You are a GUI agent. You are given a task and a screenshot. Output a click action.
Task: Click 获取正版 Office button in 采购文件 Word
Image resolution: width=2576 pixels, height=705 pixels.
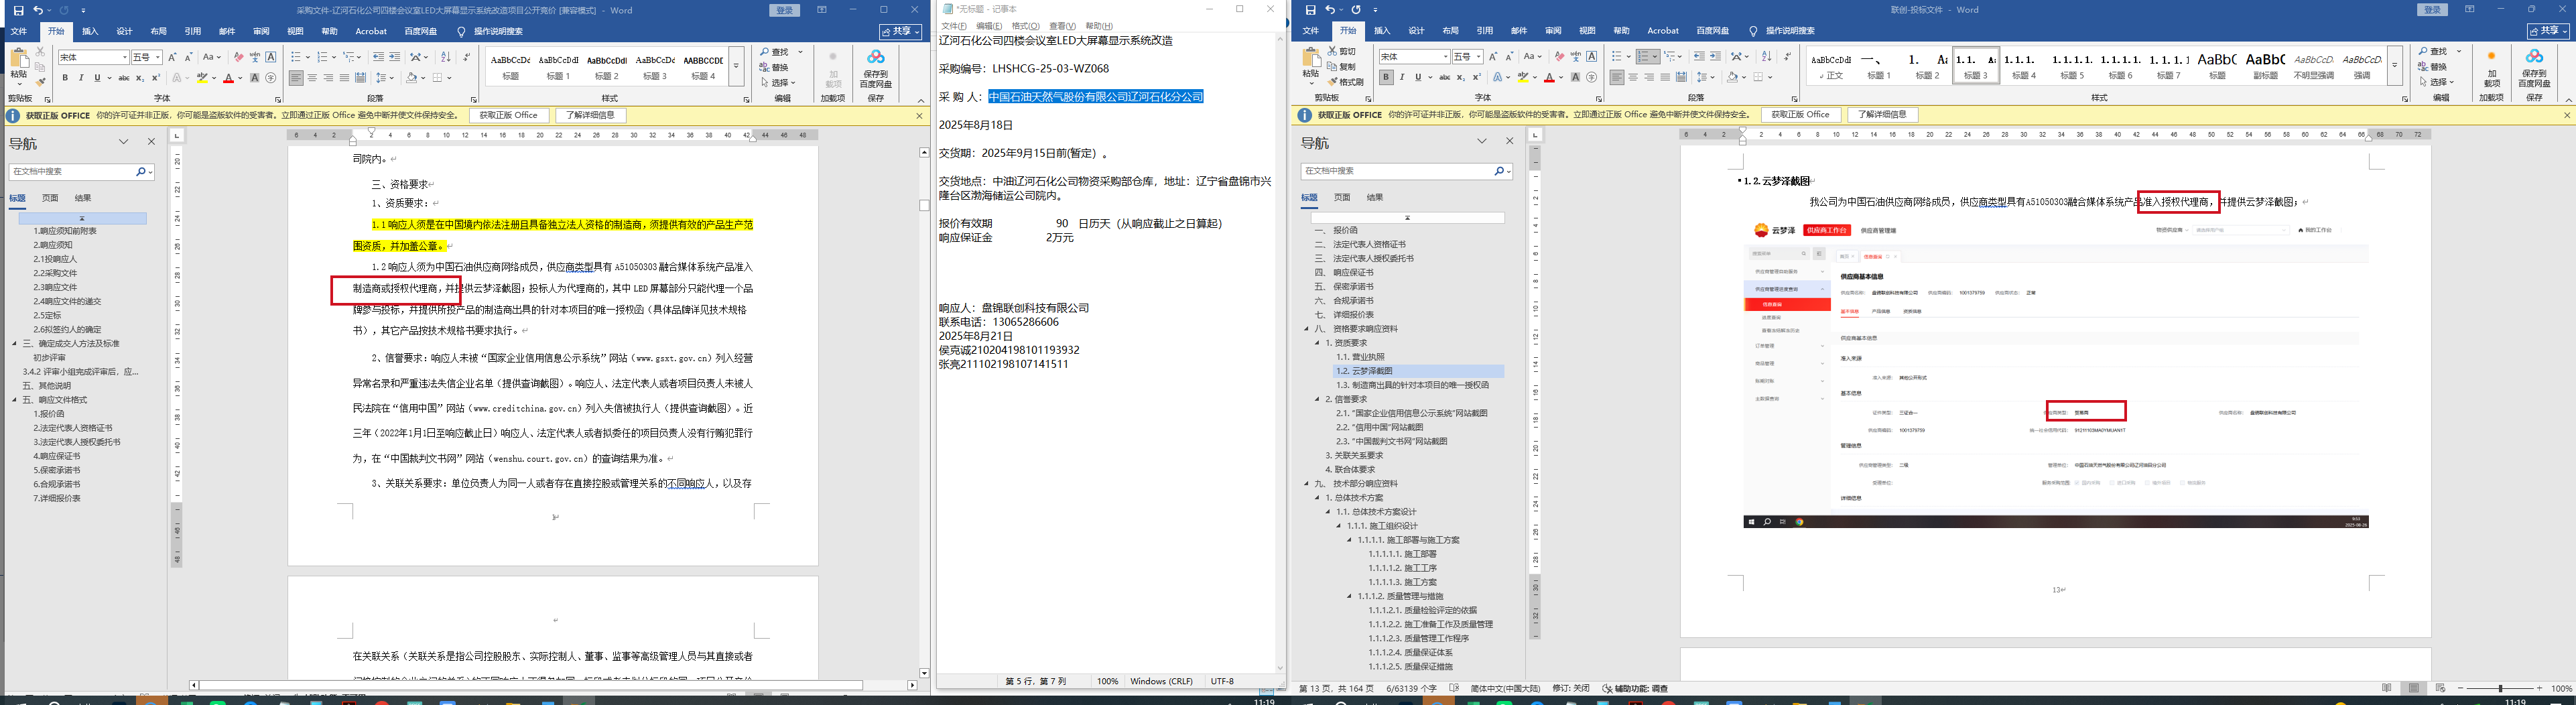coord(508,115)
